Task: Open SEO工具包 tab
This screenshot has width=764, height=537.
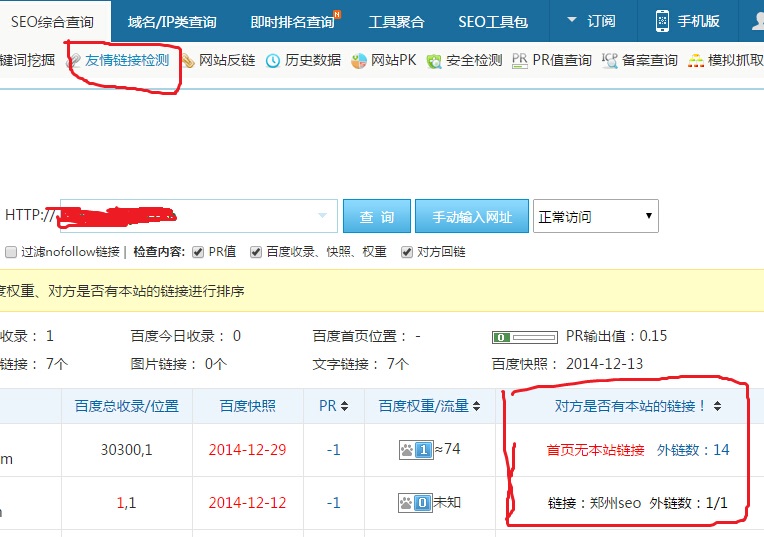Action: (x=493, y=21)
